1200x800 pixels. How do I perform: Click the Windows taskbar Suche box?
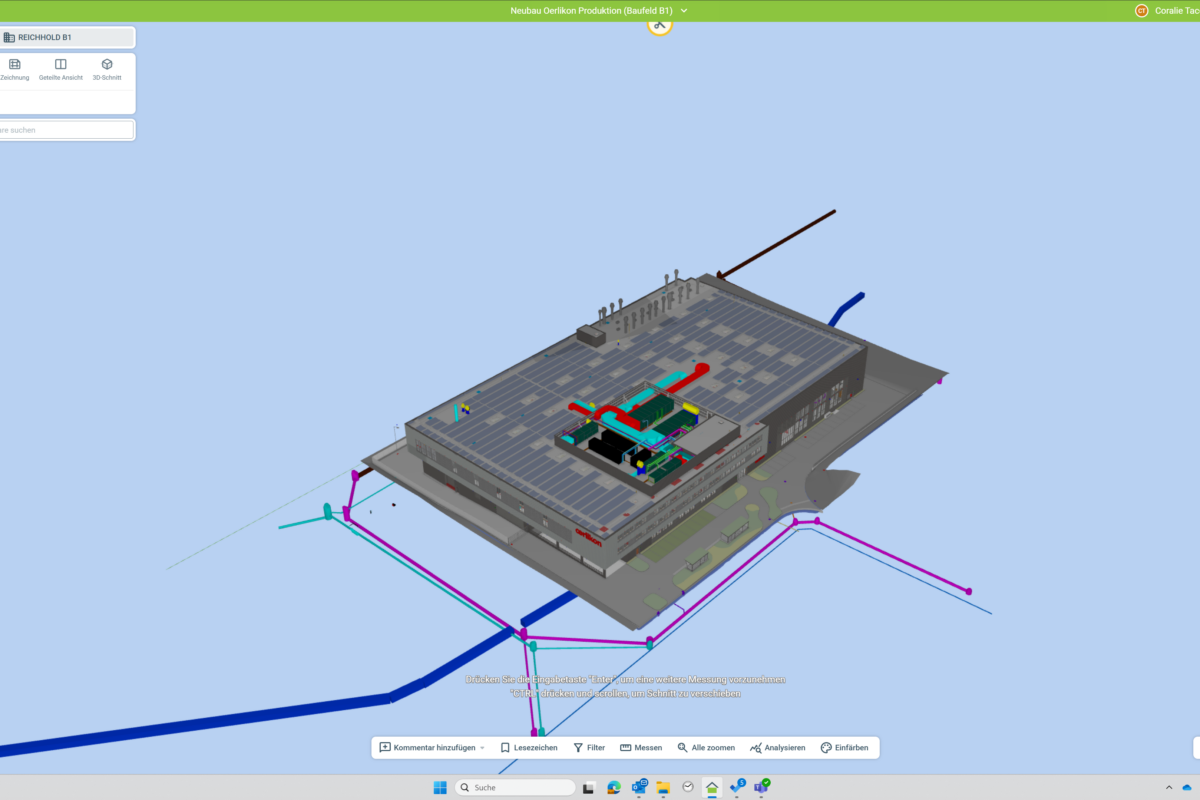pos(515,788)
